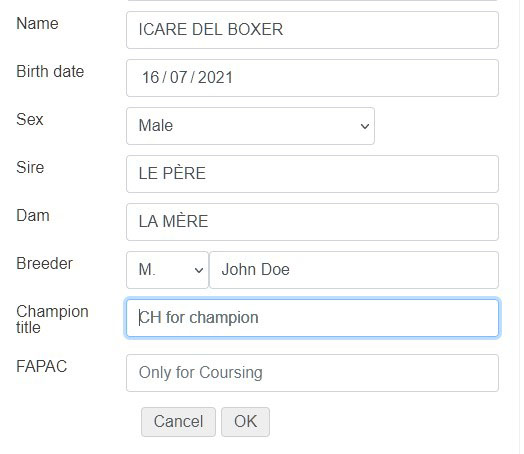Screen dimensions: 524x454
Task: Open the Sex dropdown showing Male
Action: [250, 126]
